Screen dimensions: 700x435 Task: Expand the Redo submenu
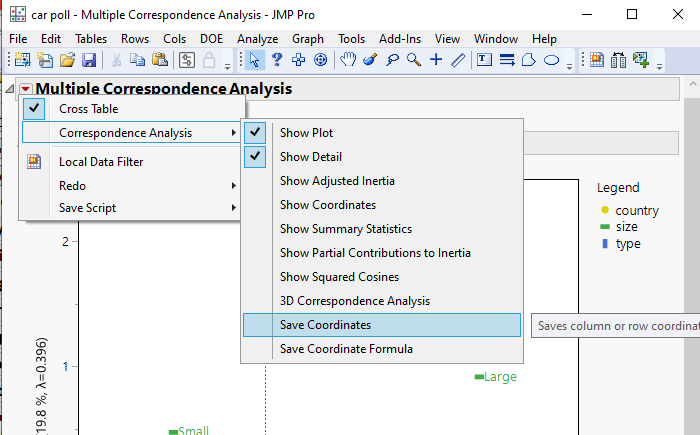[x=72, y=186]
